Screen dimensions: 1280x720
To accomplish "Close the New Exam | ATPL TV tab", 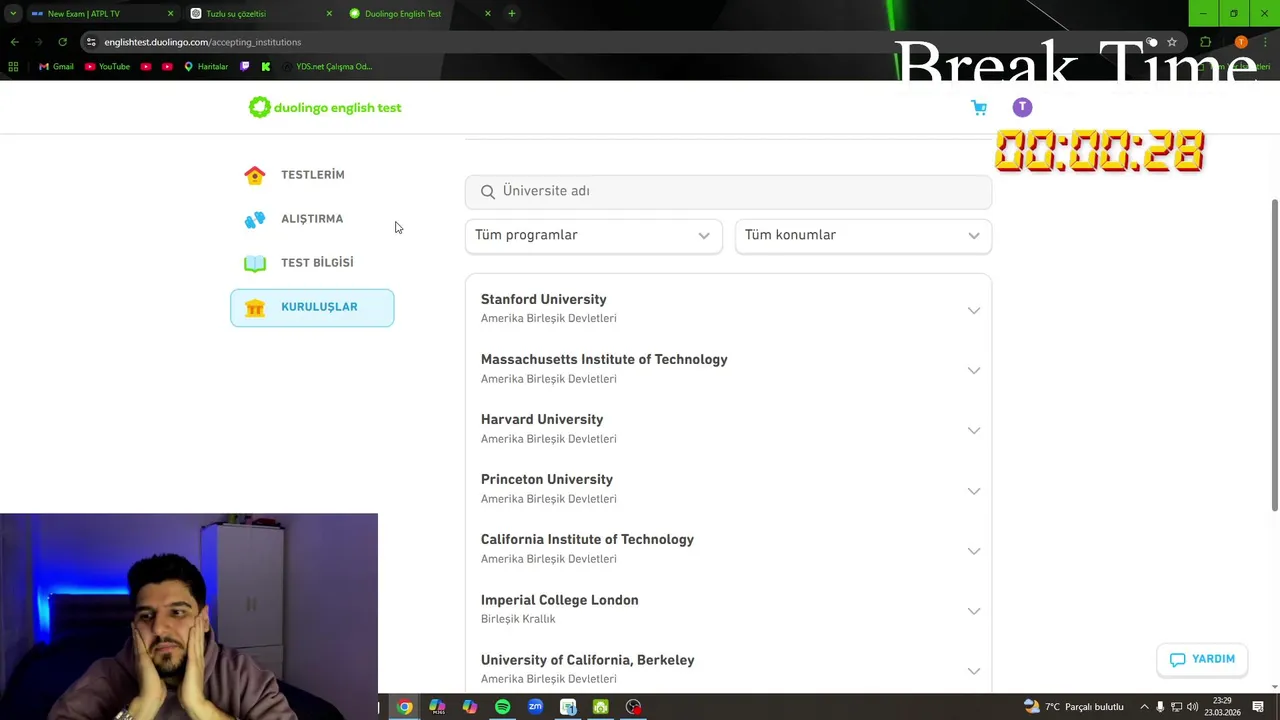I will point(170,14).
